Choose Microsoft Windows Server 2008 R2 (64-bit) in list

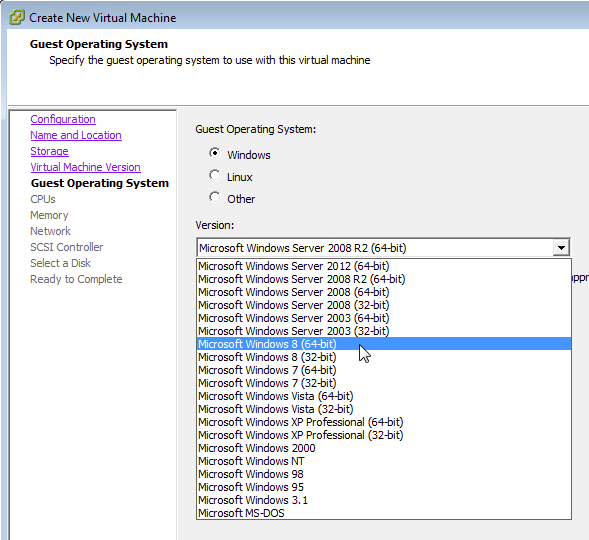(384, 279)
